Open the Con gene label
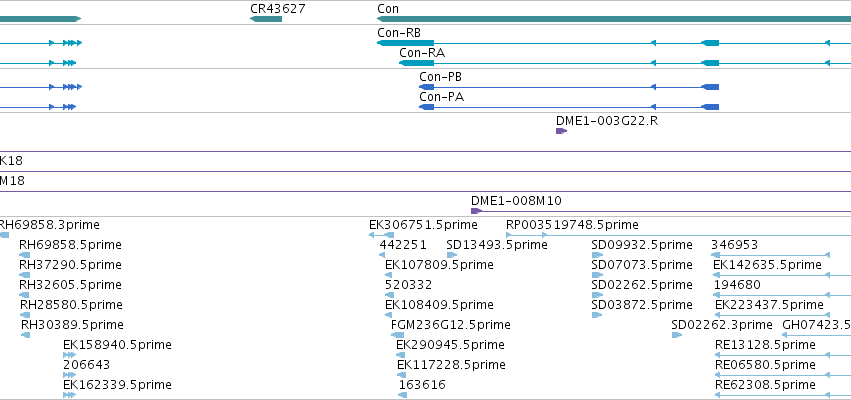This screenshot has width=851, height=400. point(388,9)
